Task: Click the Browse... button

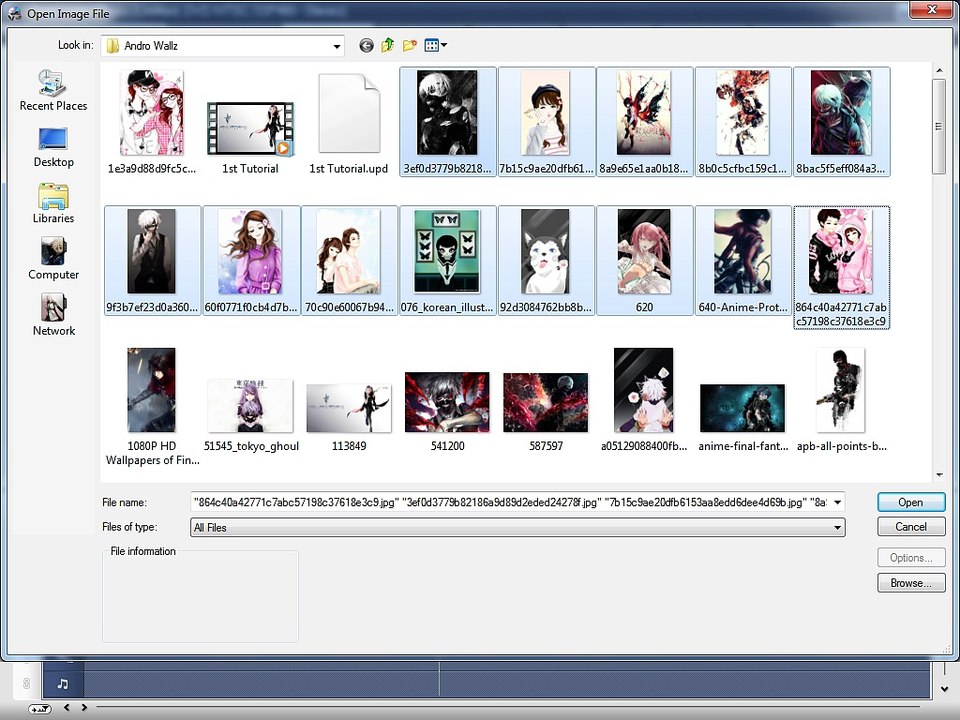Action: coord(911,583)
